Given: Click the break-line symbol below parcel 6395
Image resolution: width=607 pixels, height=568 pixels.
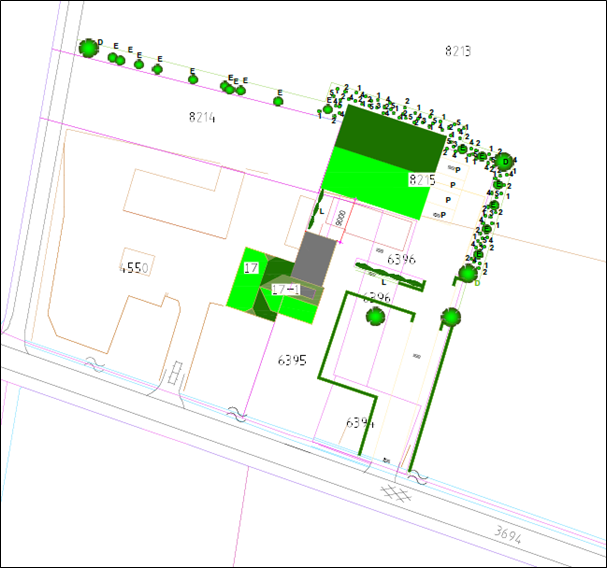Looking at the screenshot, I should tap(237, 414).
